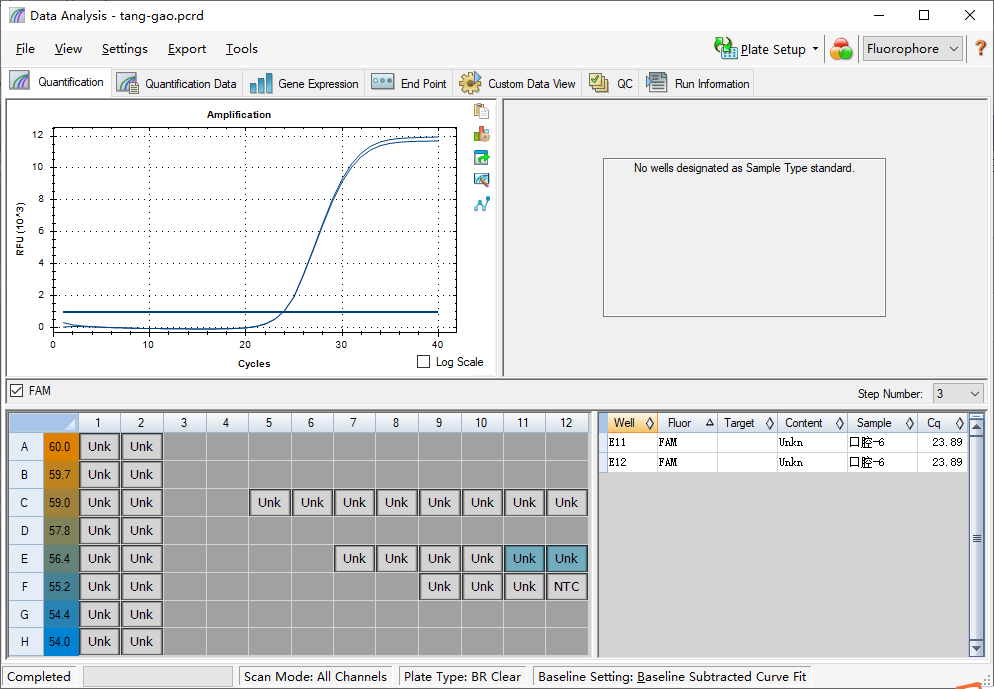This screenshot has width=994, height=689.
Task: Select the E11 row in results table
Action: click(x=784, y=442)
